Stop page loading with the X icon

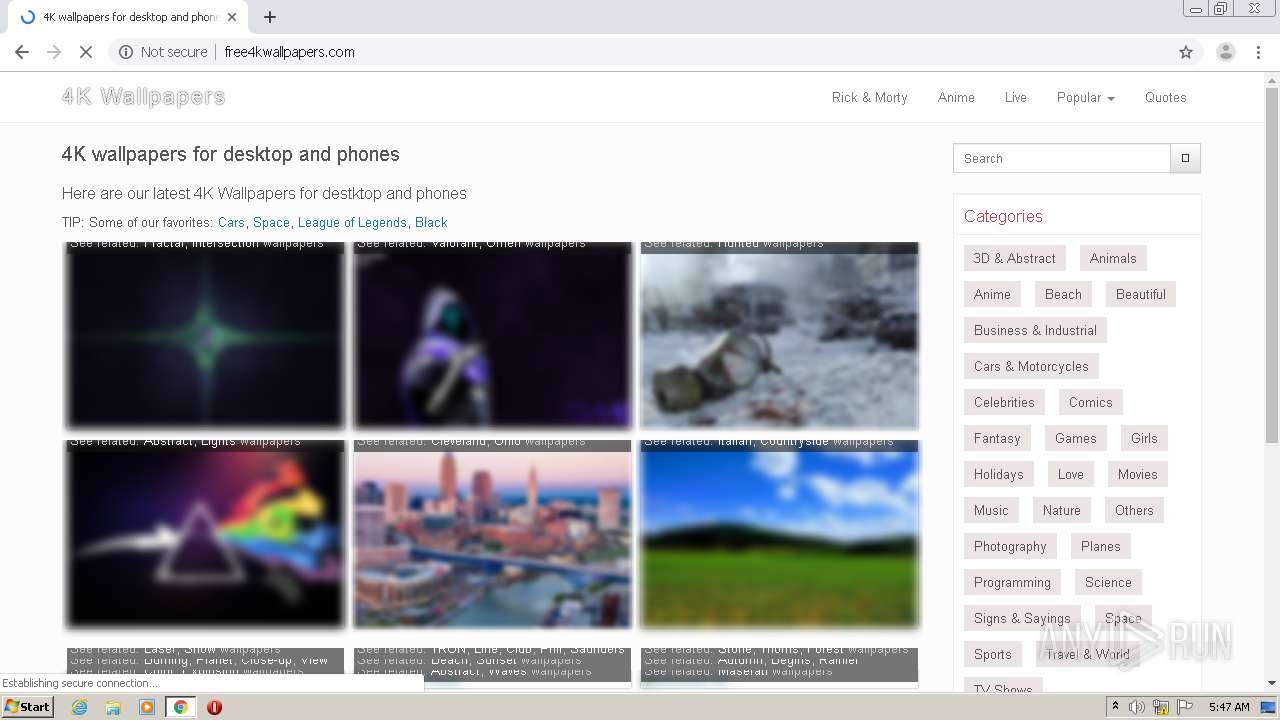(x=86, y=52)
